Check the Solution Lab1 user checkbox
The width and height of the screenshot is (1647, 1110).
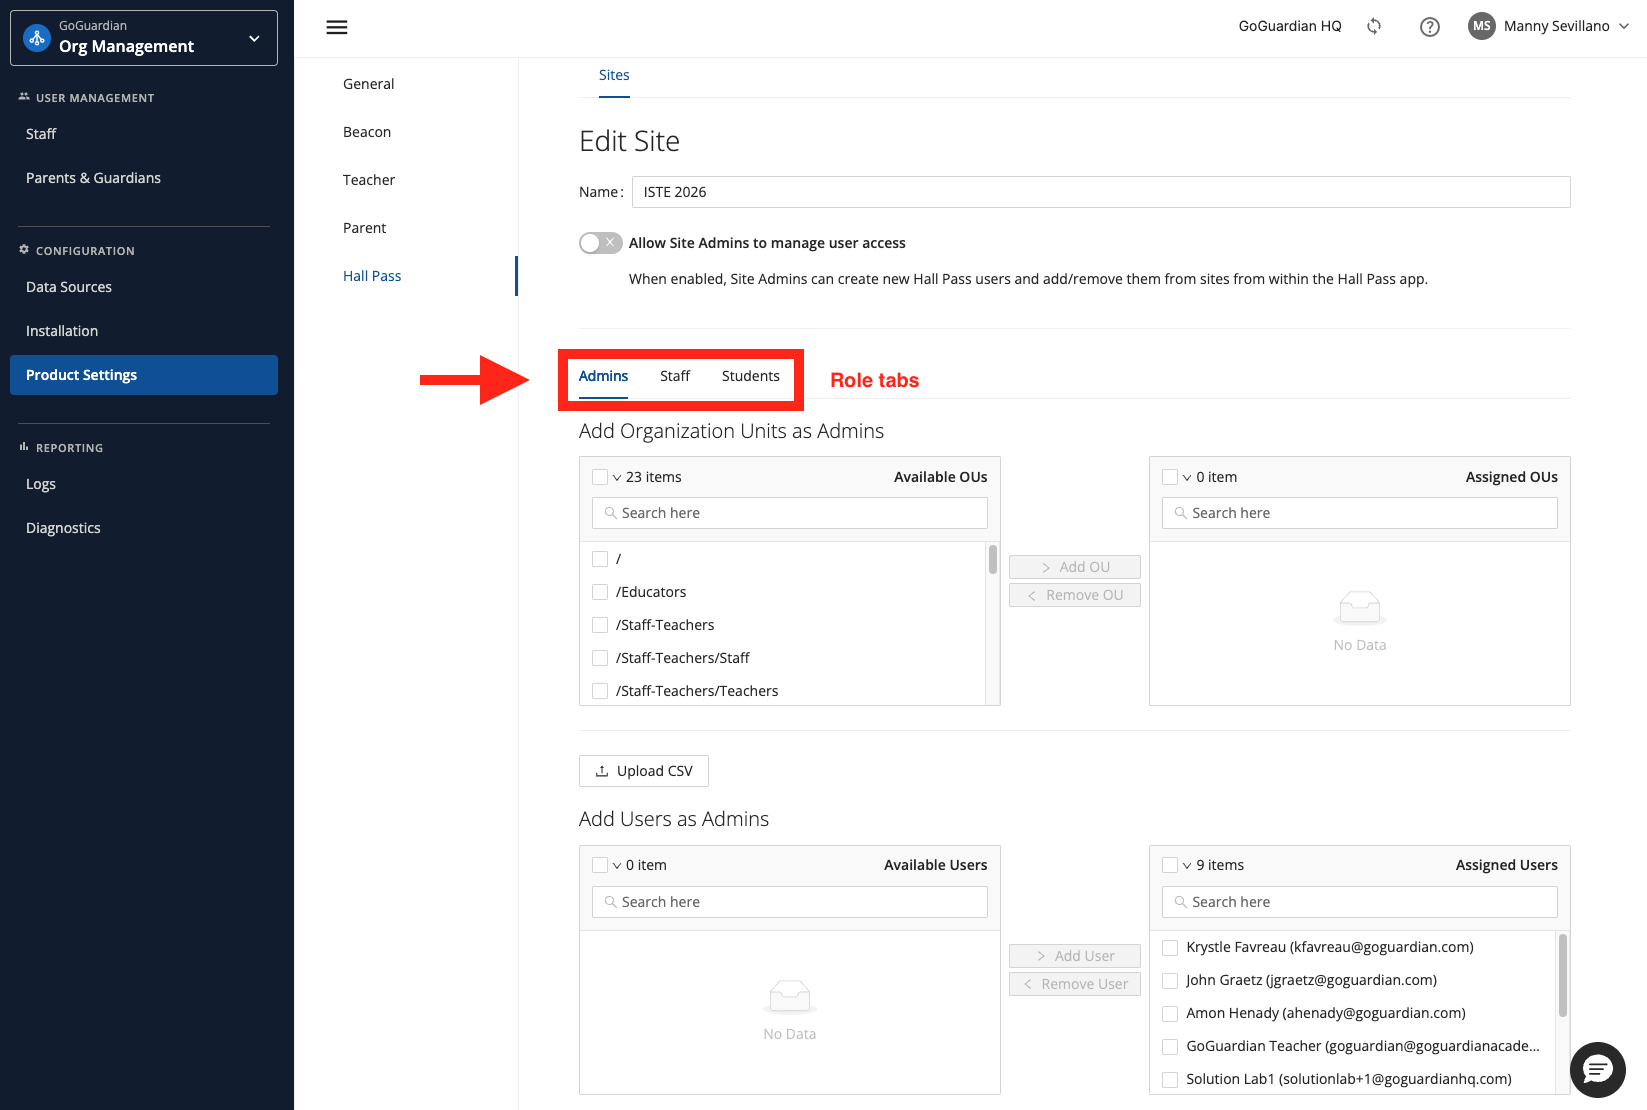tap(1170, 1079)
